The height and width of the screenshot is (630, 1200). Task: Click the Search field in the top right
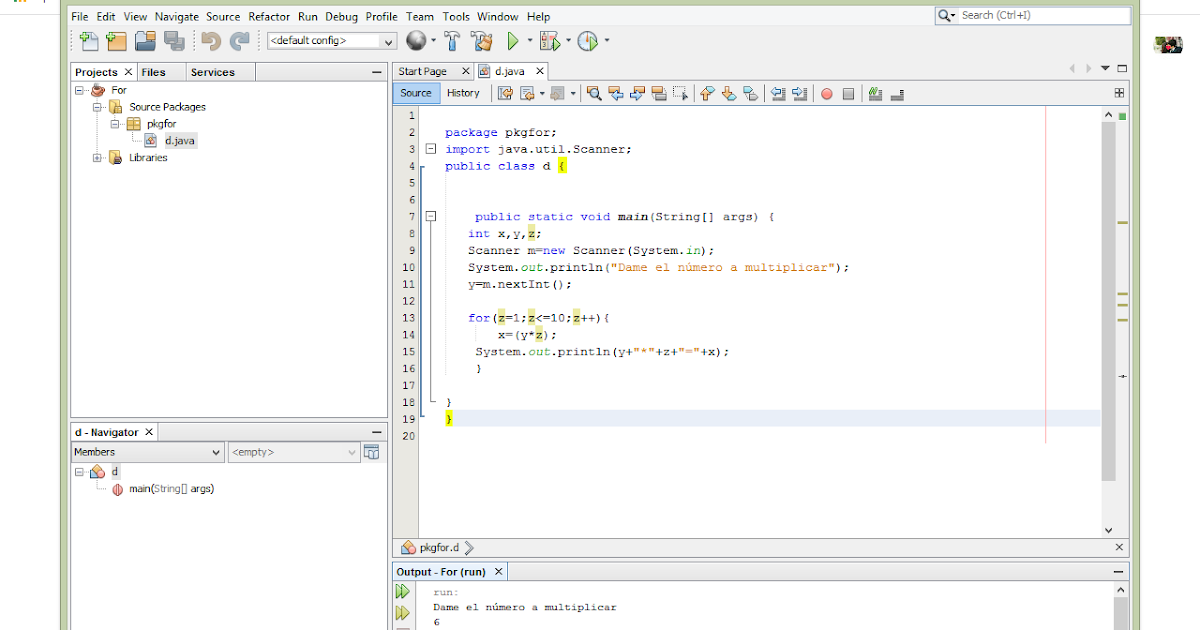click(x=1035, y=15)
